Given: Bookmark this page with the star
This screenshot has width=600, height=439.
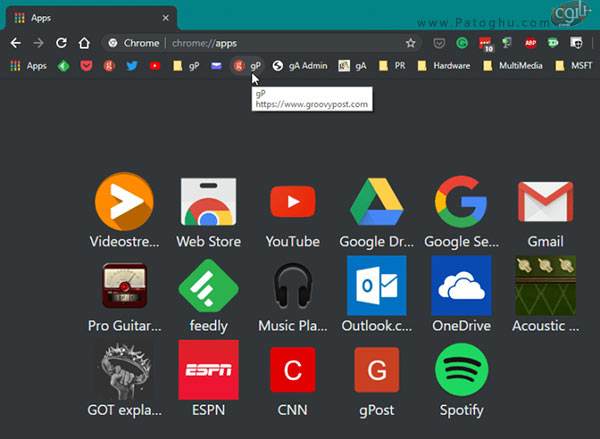Looking at the screenshot, I should coord(411,43).
